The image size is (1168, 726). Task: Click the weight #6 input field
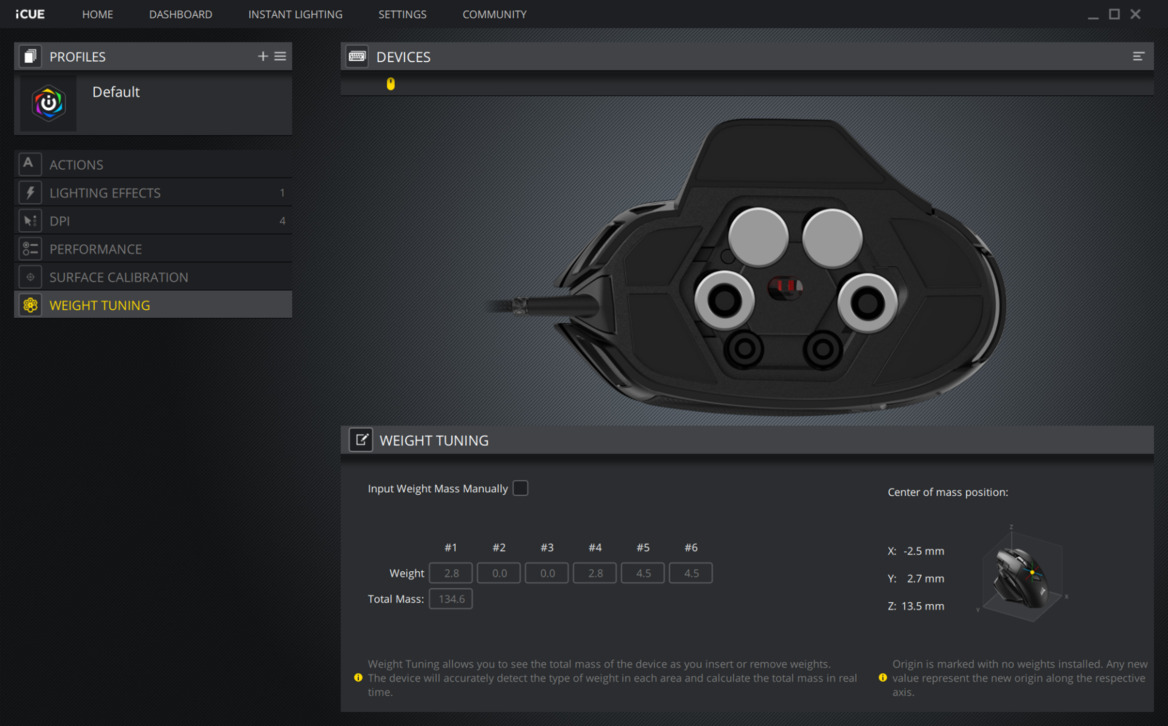click(691, 573)
